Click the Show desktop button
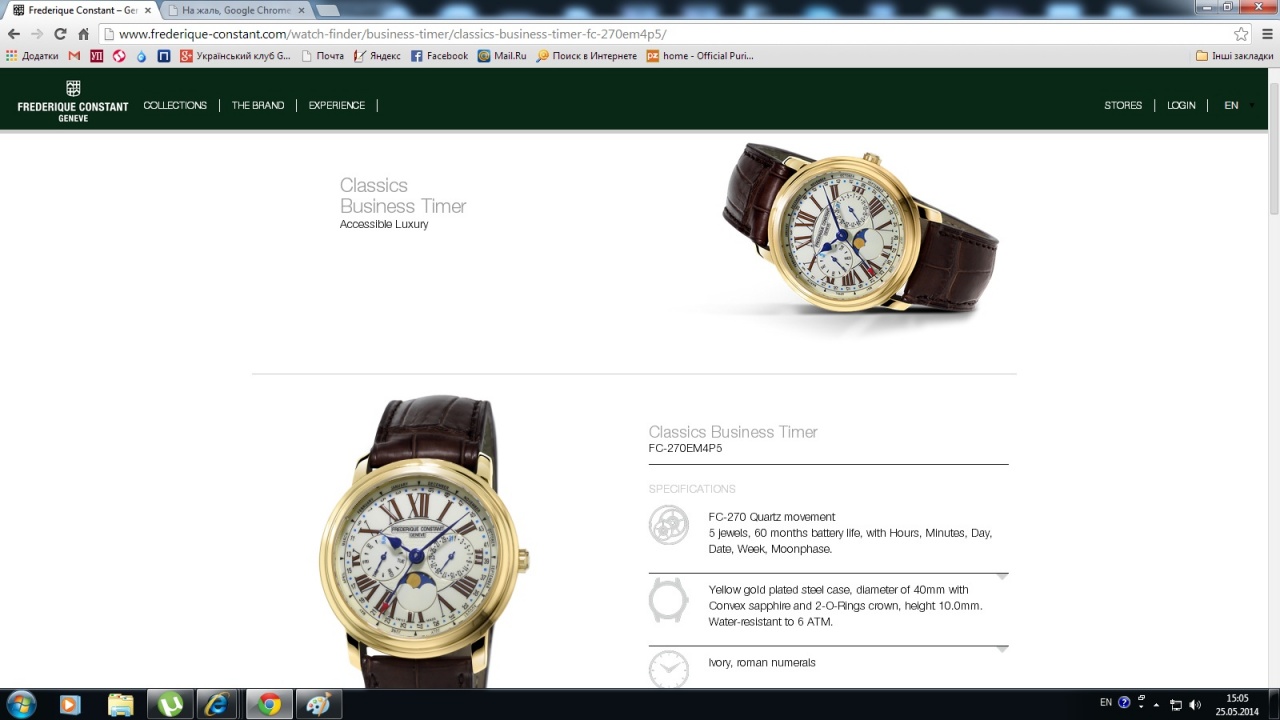1280x720 pixels. pyautogui.click(x=1273, y=704)
